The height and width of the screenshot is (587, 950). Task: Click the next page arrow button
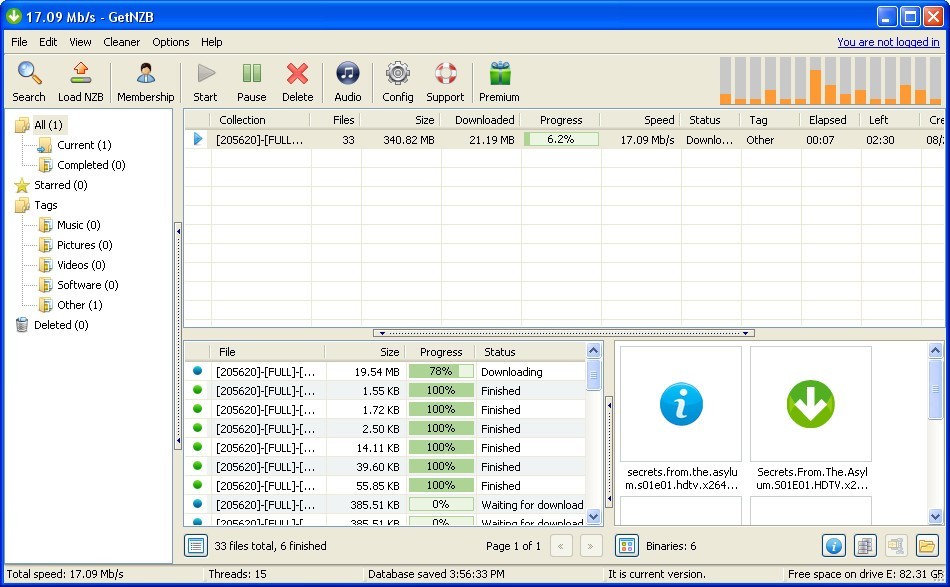[x=589, y=546]
